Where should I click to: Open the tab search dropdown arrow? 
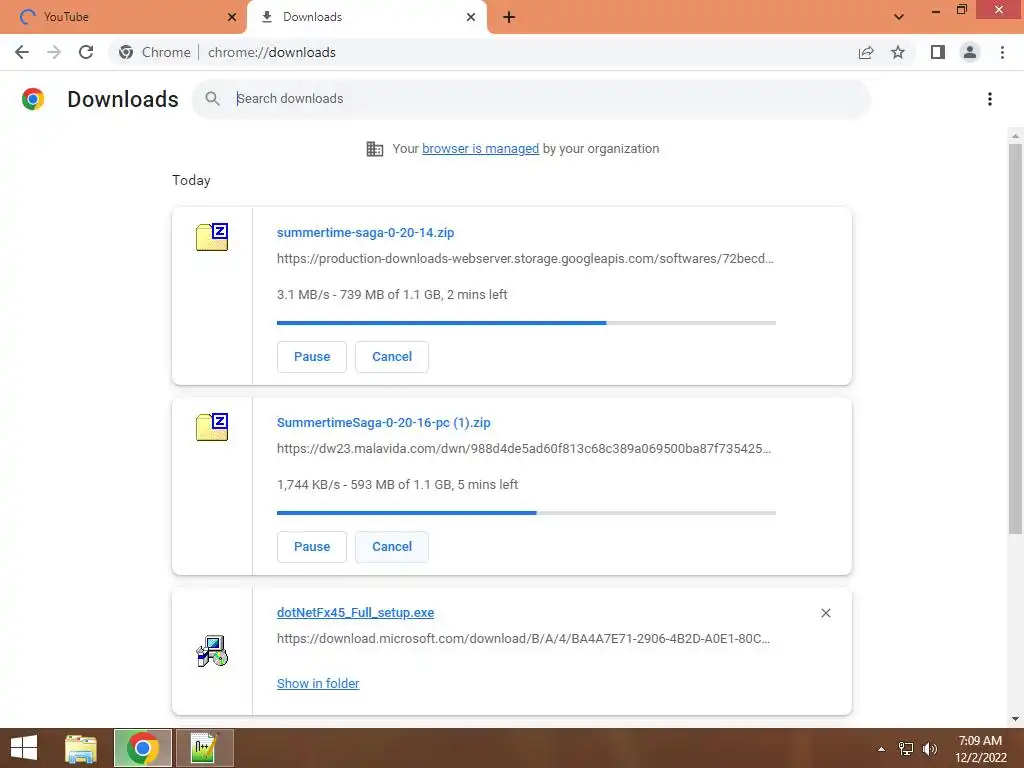tap(899, 17)
